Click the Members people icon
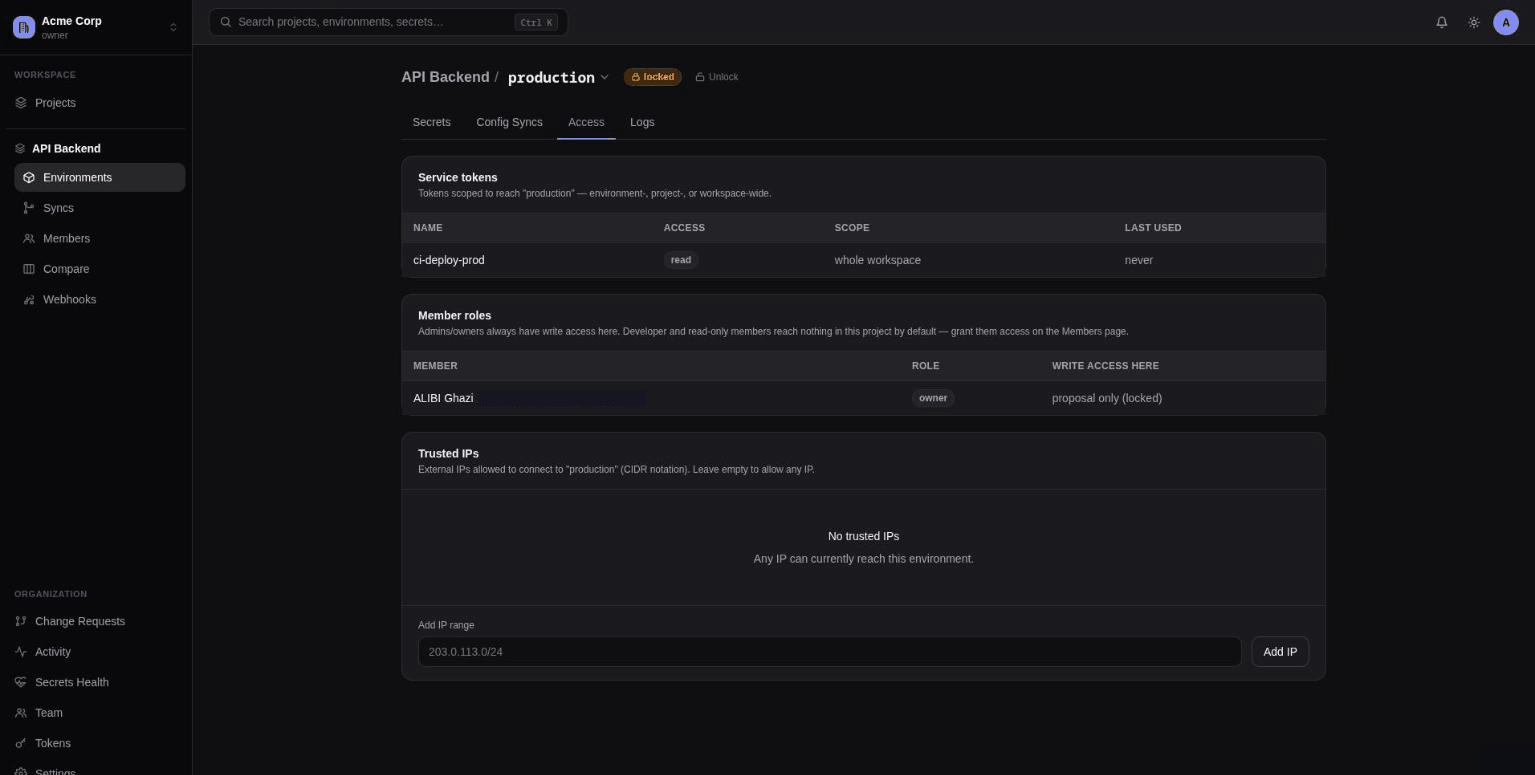Screen dimensions: 1535x775 click(x=29, y=239)
